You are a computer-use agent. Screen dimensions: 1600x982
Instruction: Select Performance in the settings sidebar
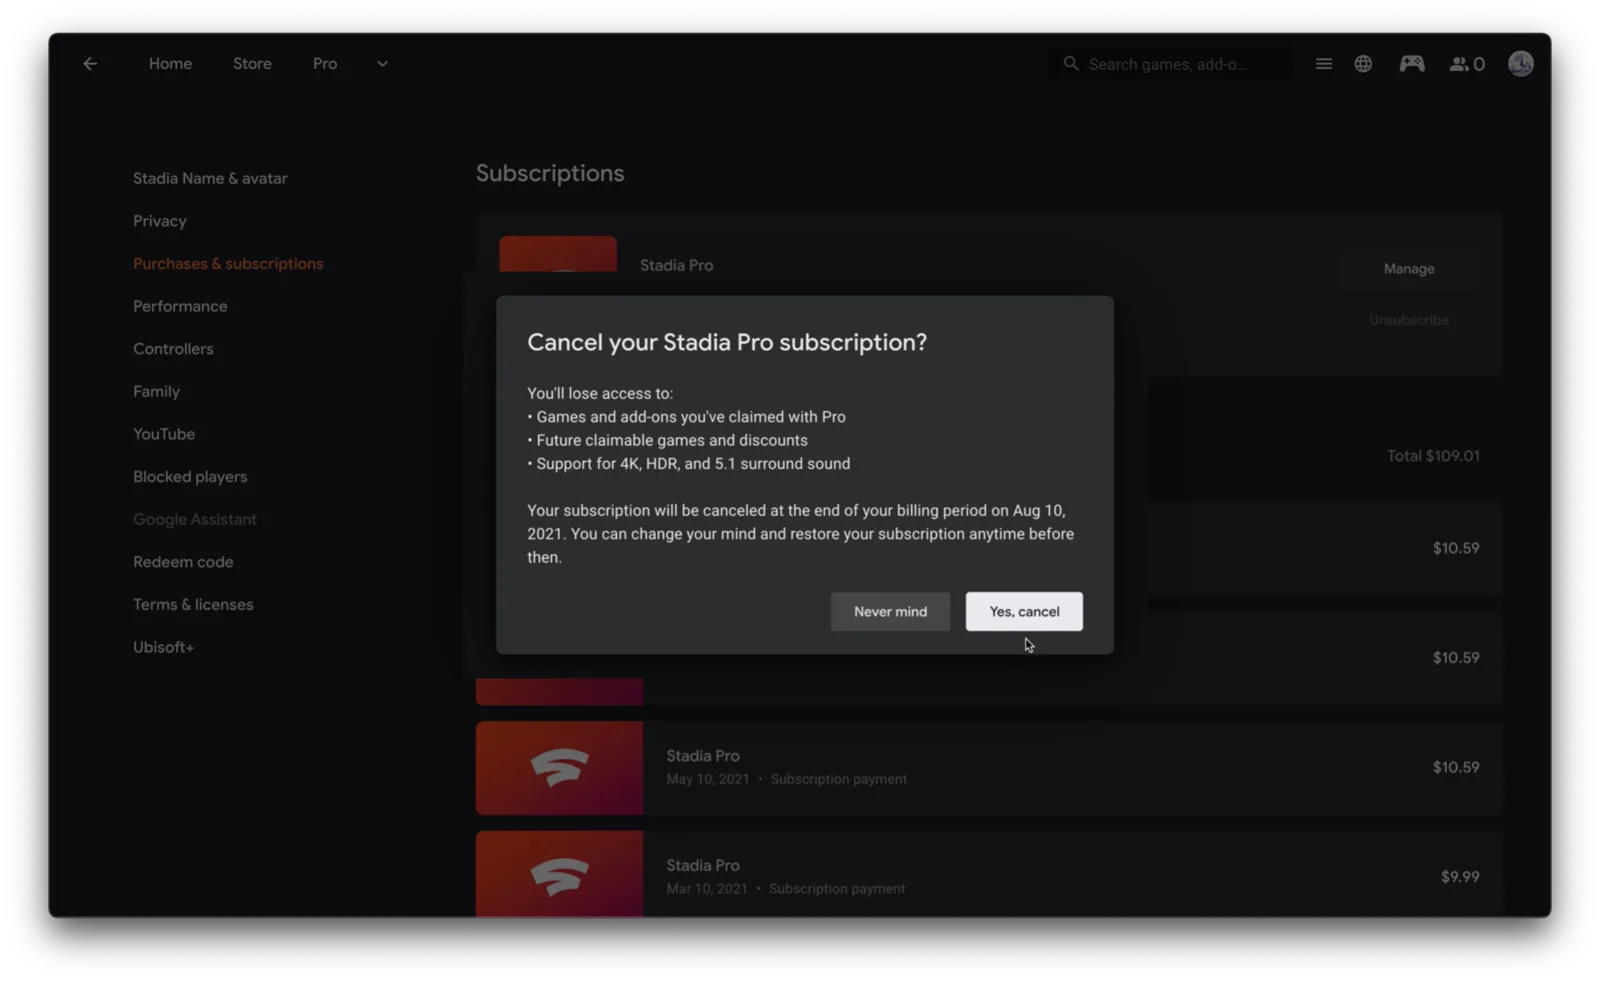point(180,306)
